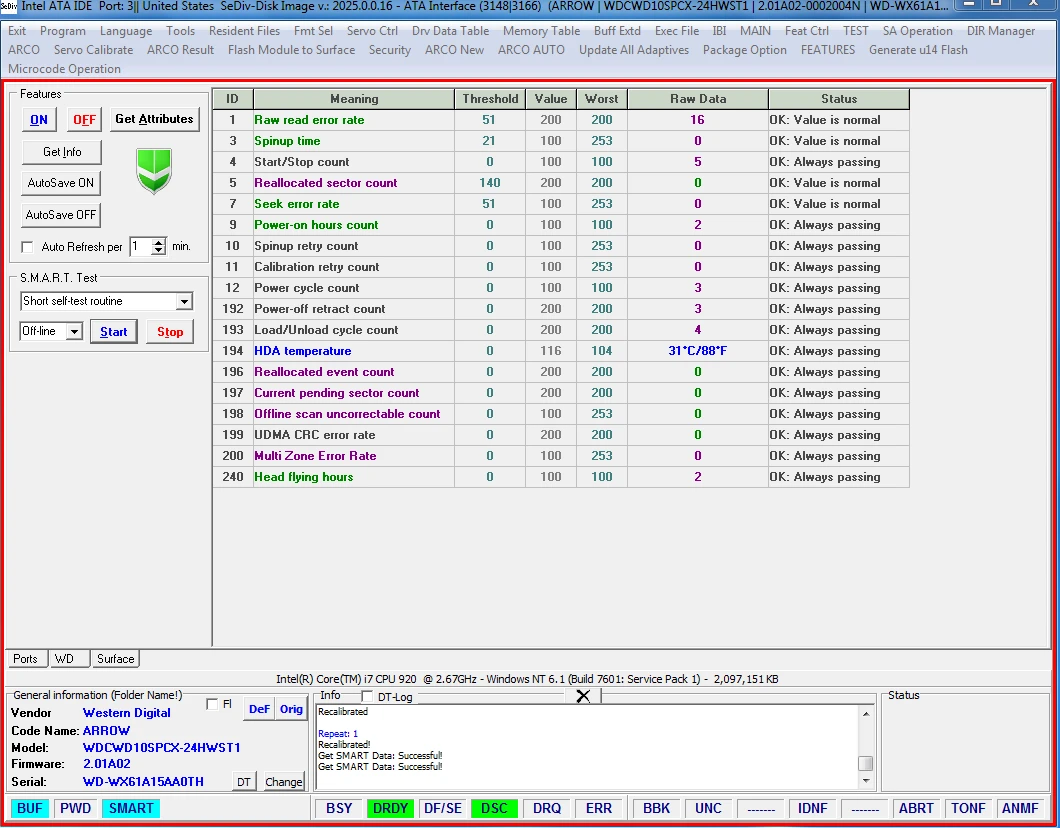Click the X icon above the Info log

tap(583, 696)
